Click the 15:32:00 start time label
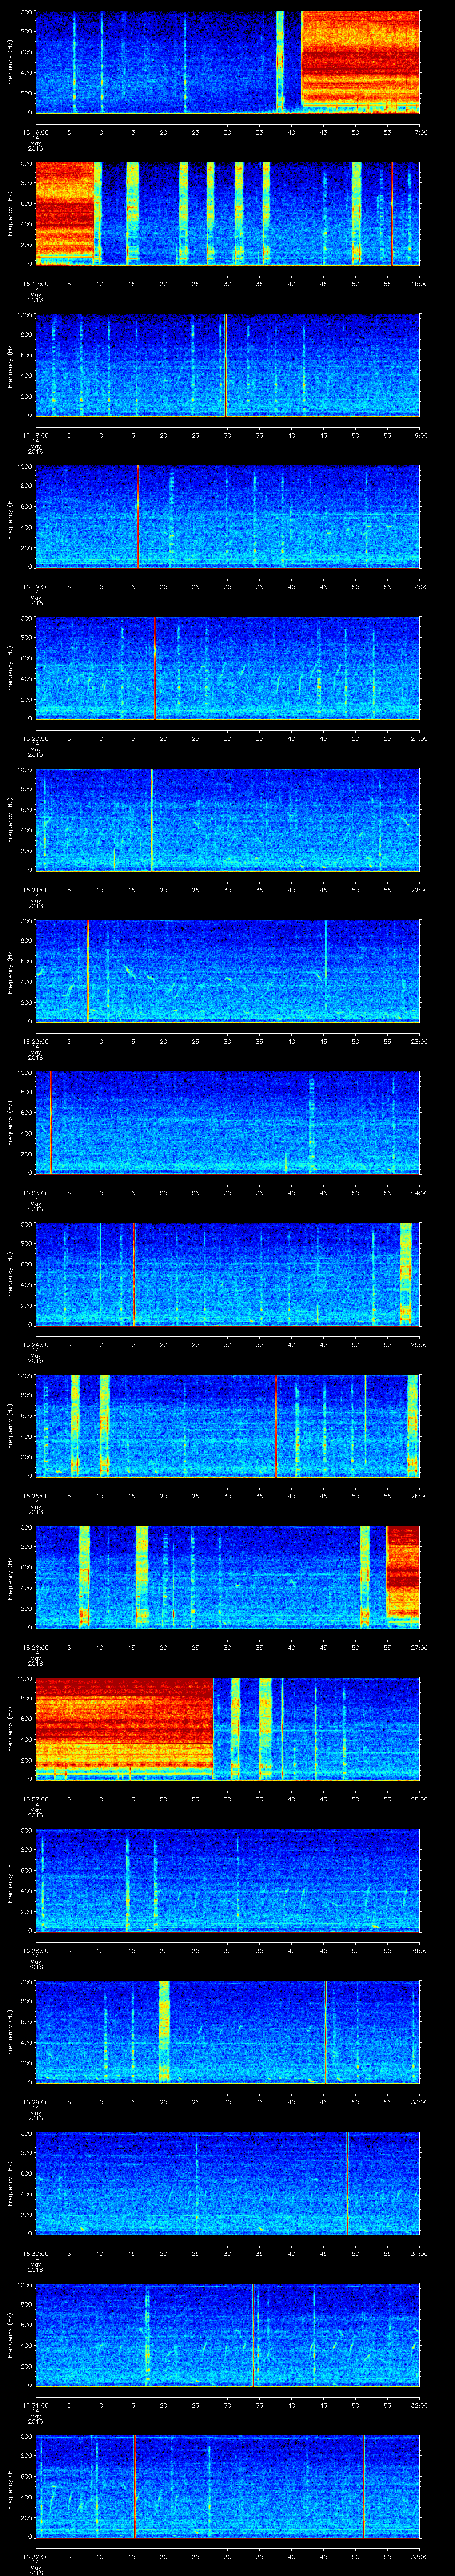This screenshot has height=2576, width=455. pos(36,2556)
